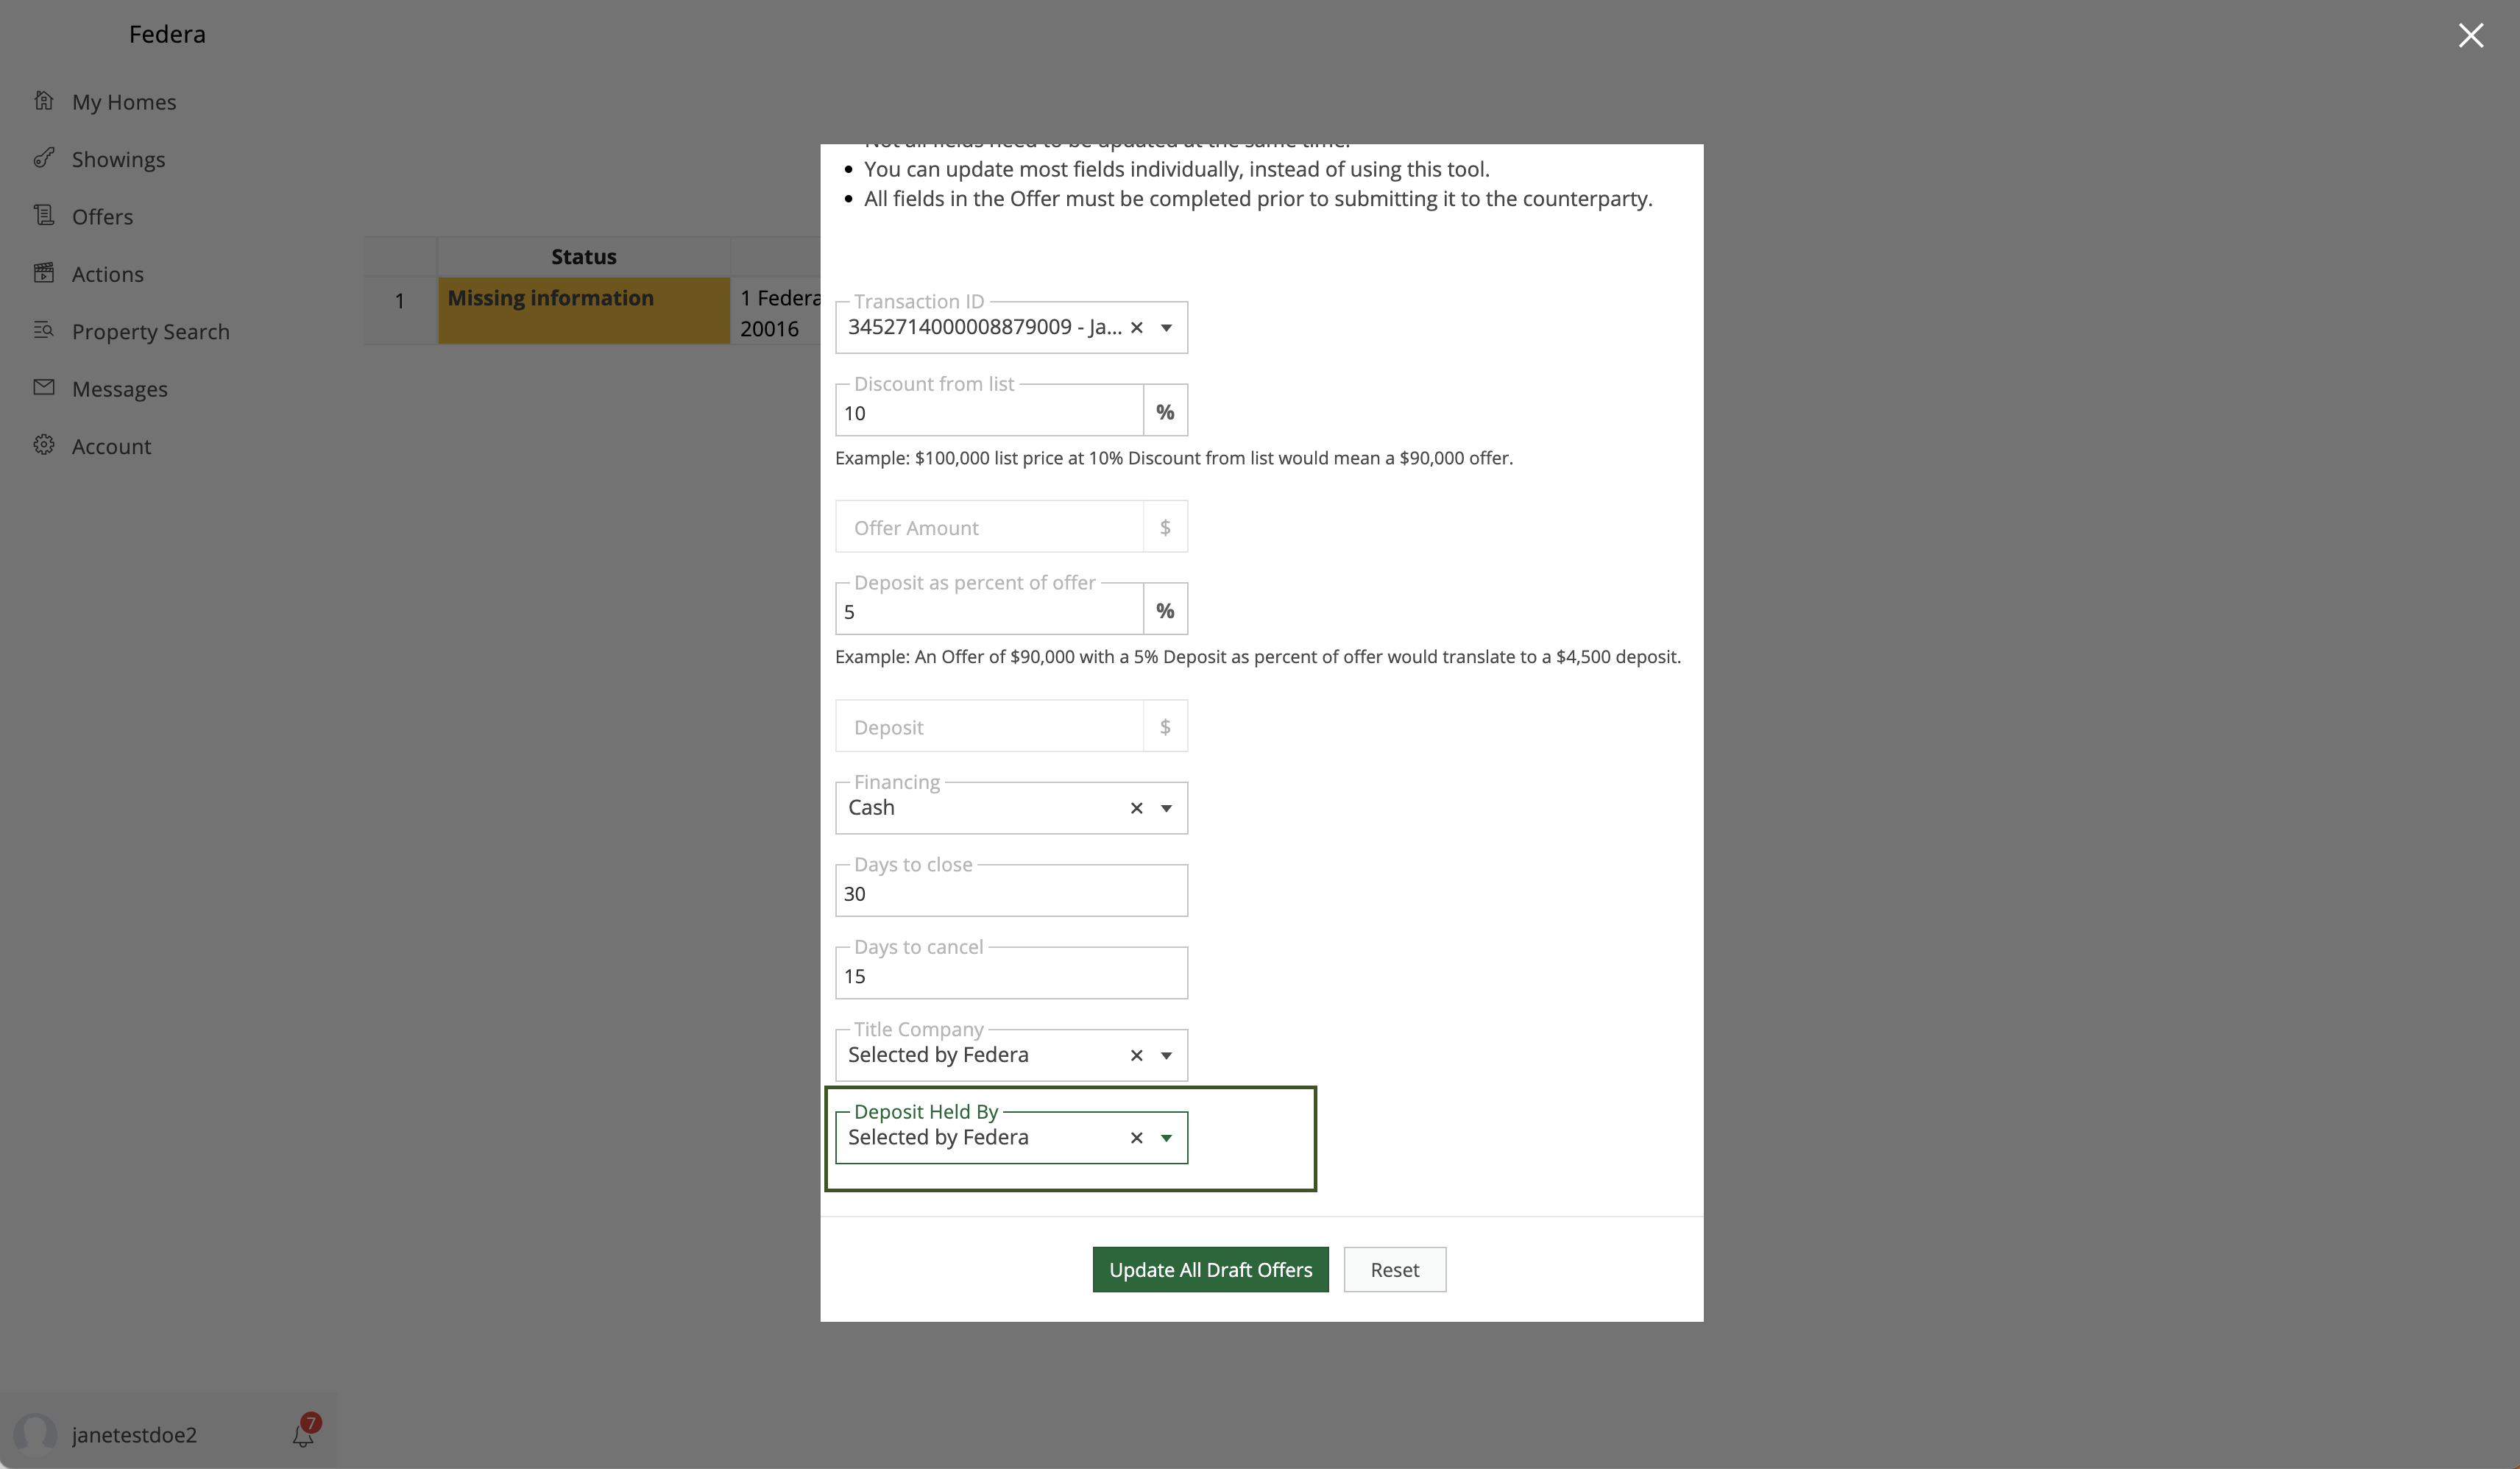The height and width of the screenshot is (1469, 2520).
Task: Click Deposit as percent of offer field
Action: (x=989, y=610)
